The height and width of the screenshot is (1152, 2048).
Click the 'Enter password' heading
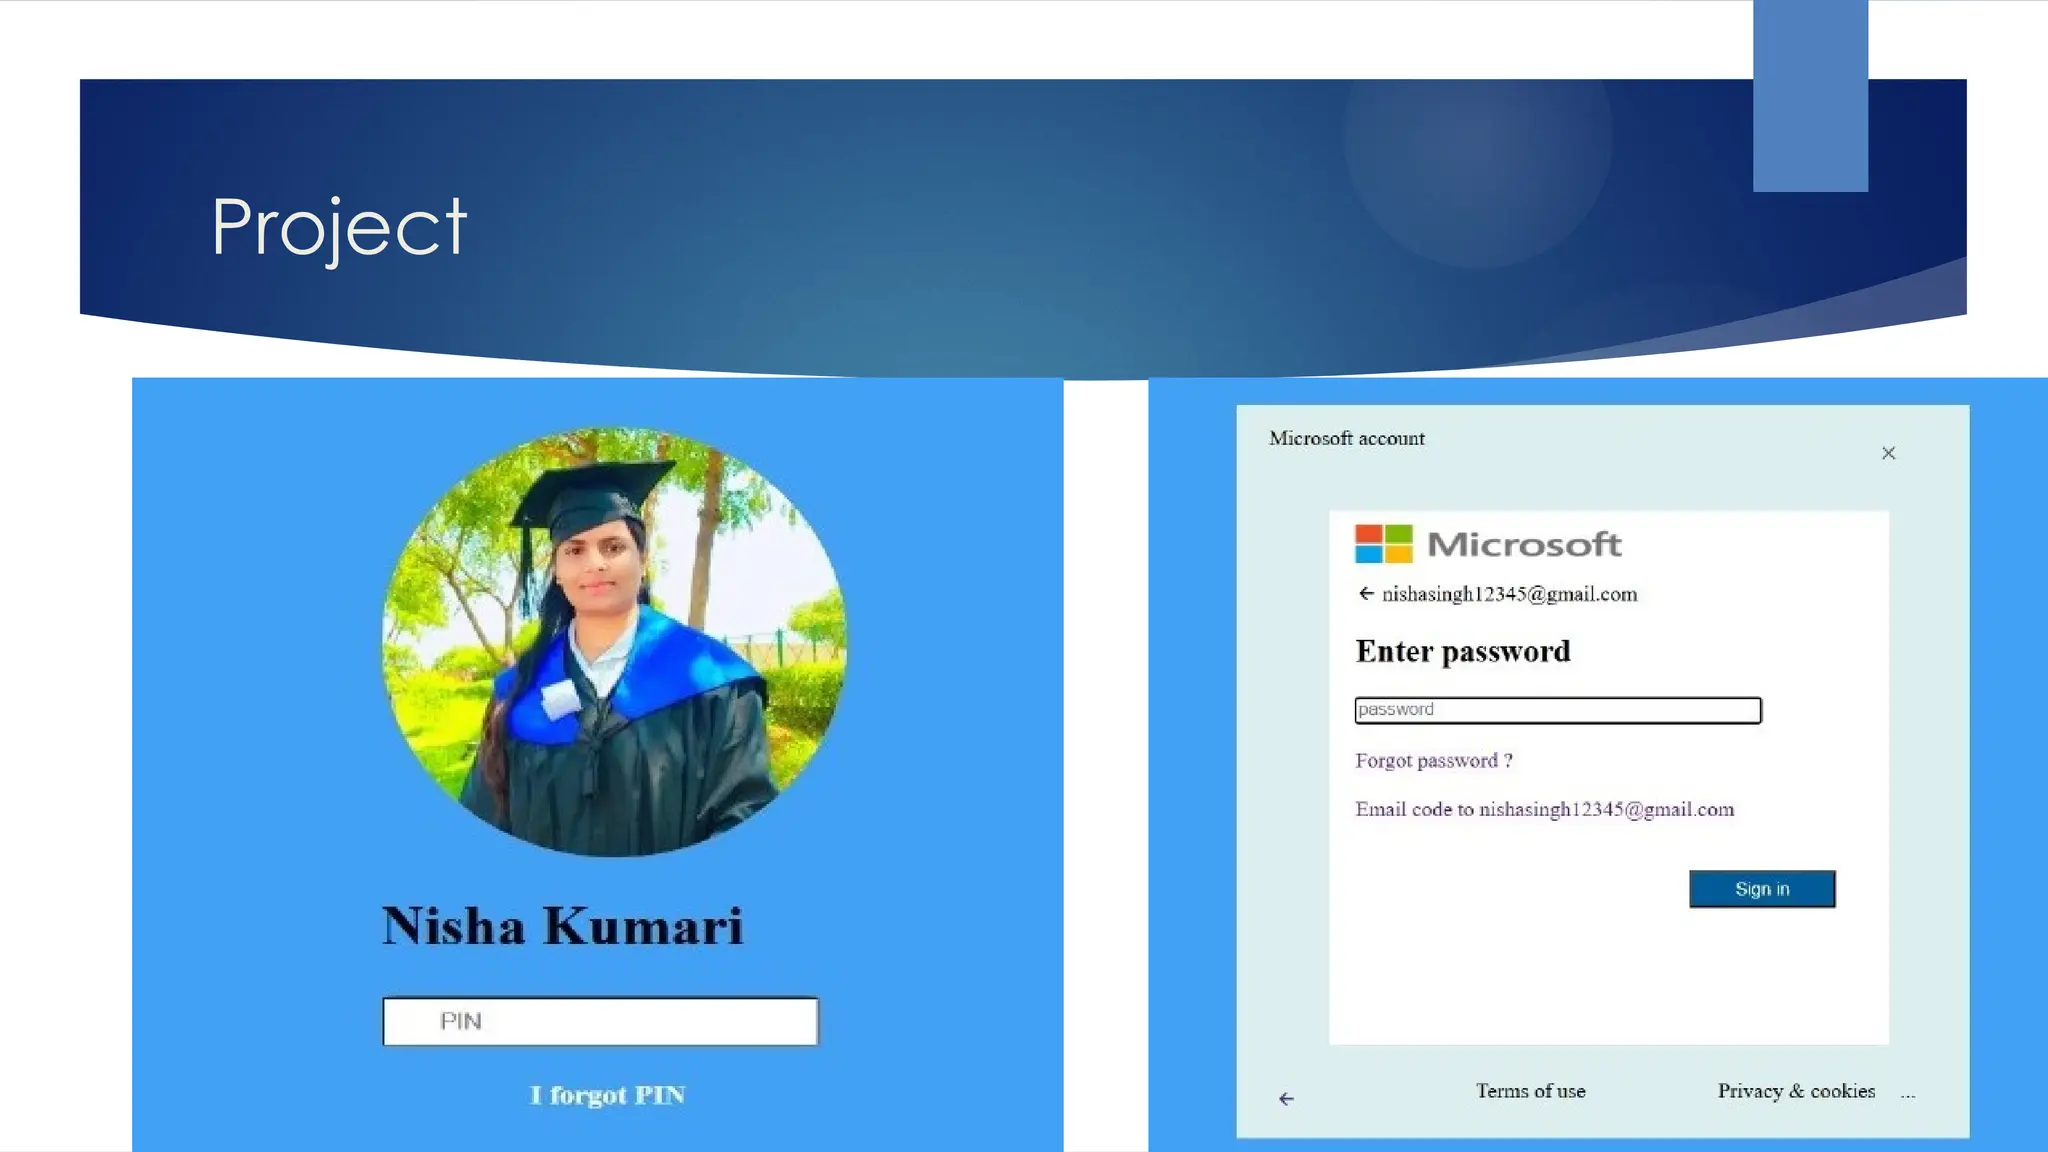(1463, 652)
